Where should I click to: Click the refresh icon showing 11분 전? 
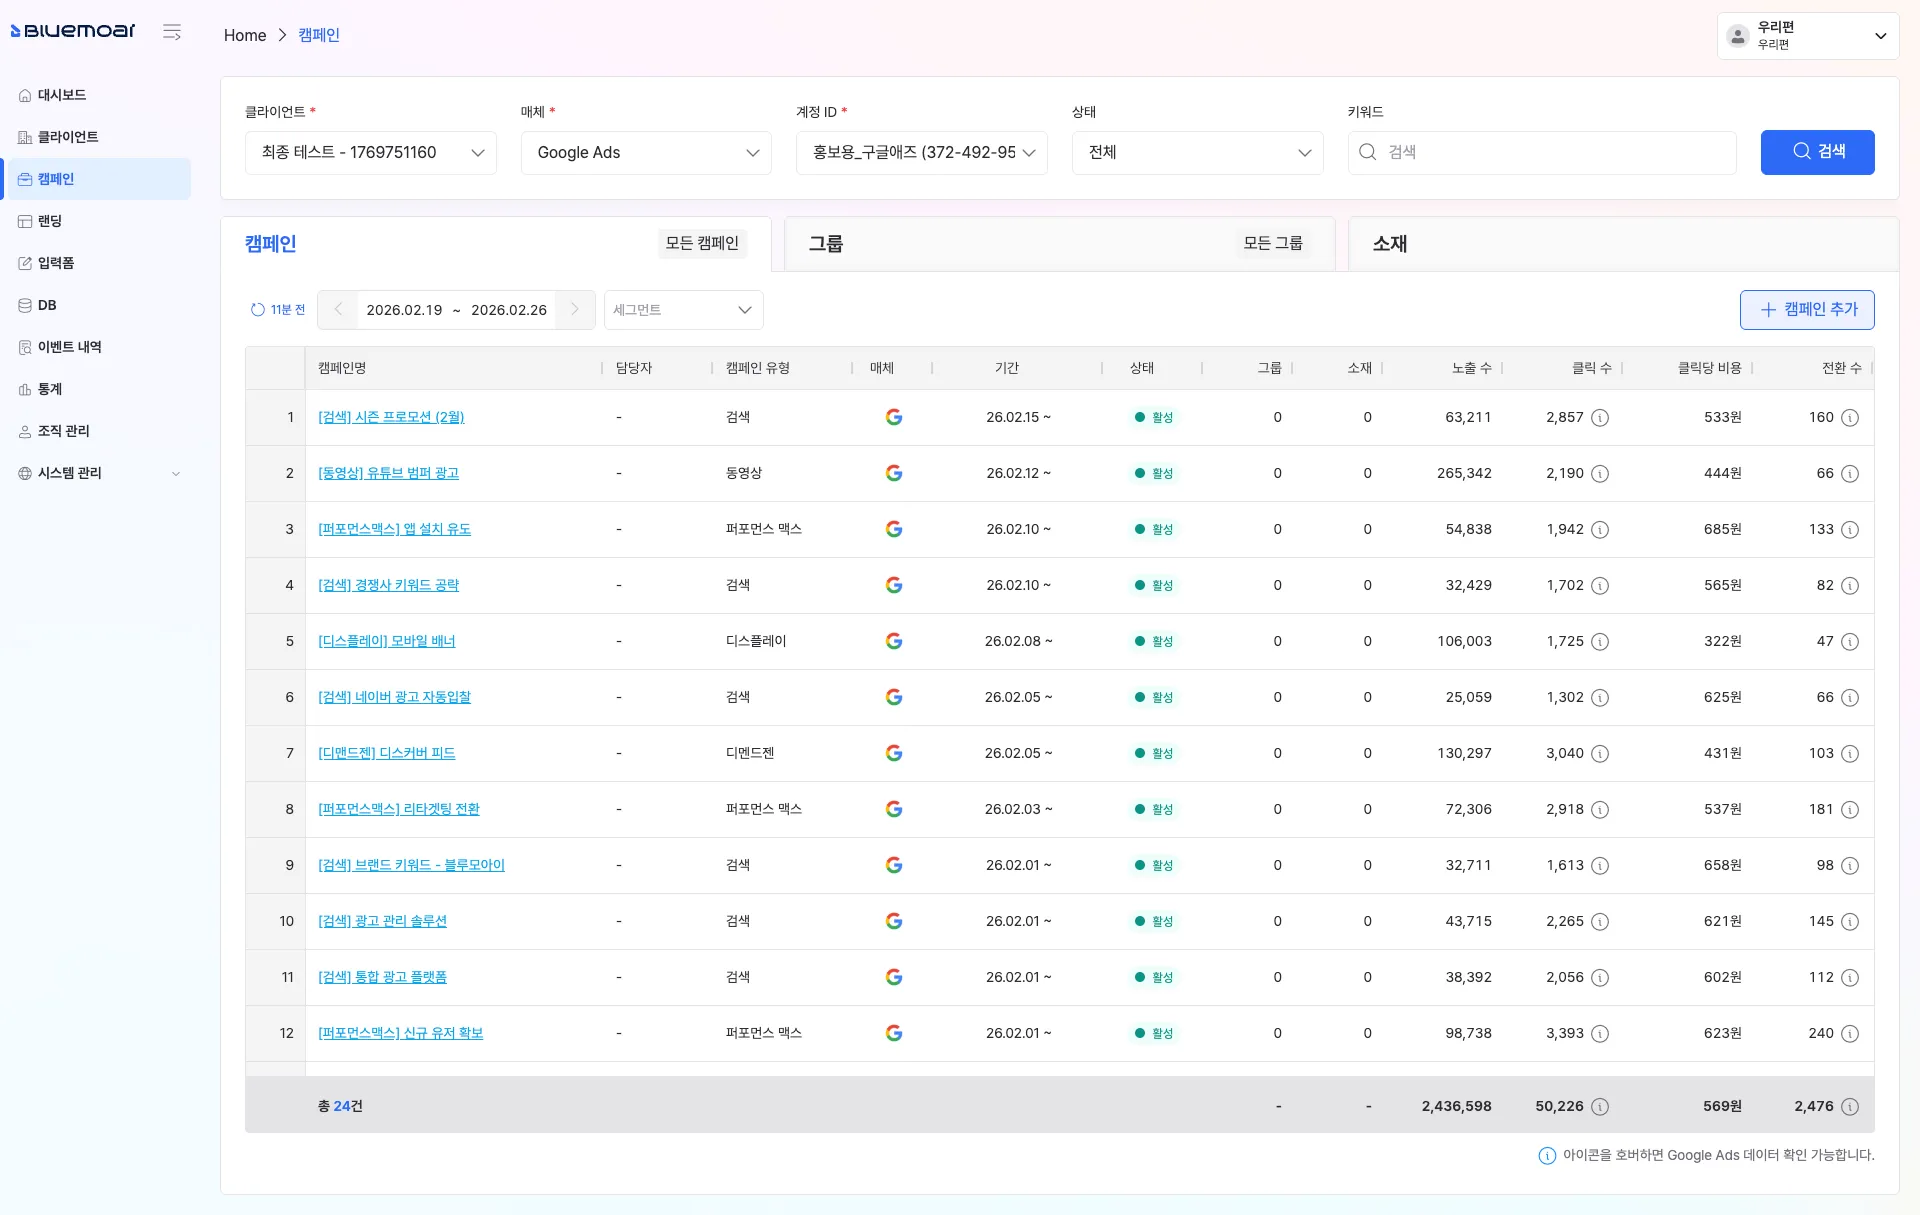click(x=258, y=310)
